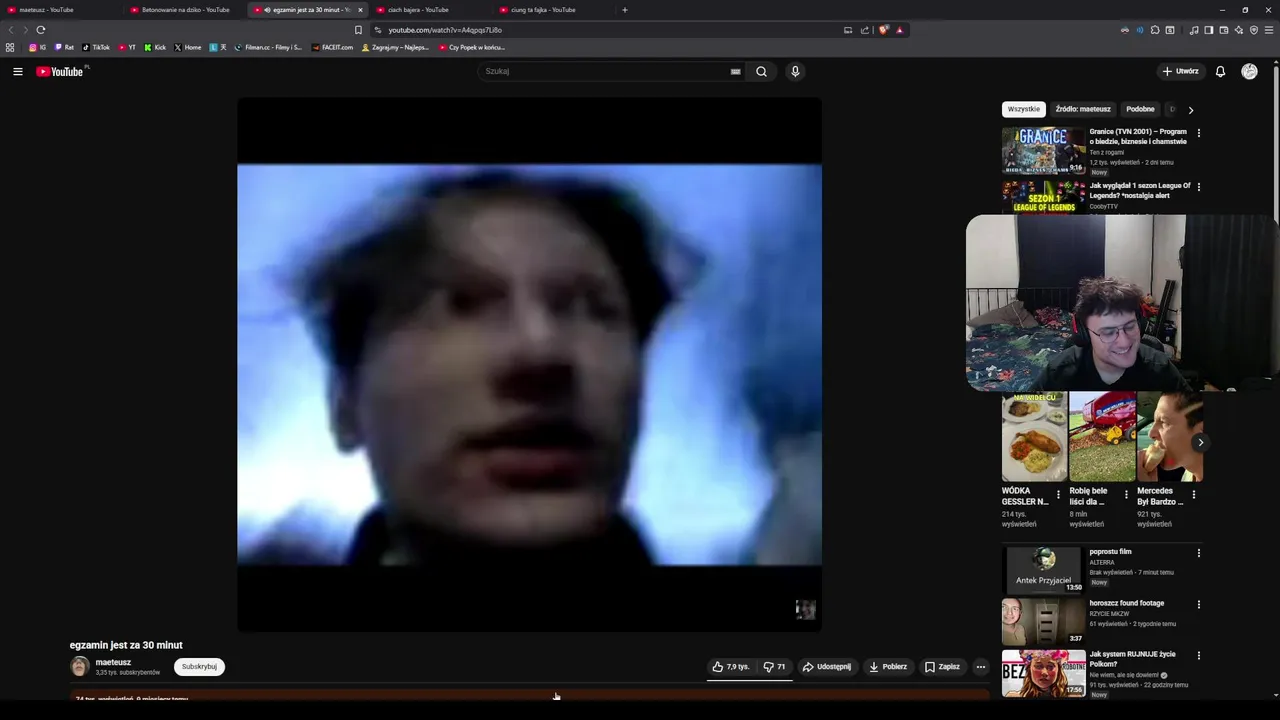The height and width of the screenshot is (720, 1280).
Task: Show next Shorts with carousel arrow
Action: tap(1200, 442)
